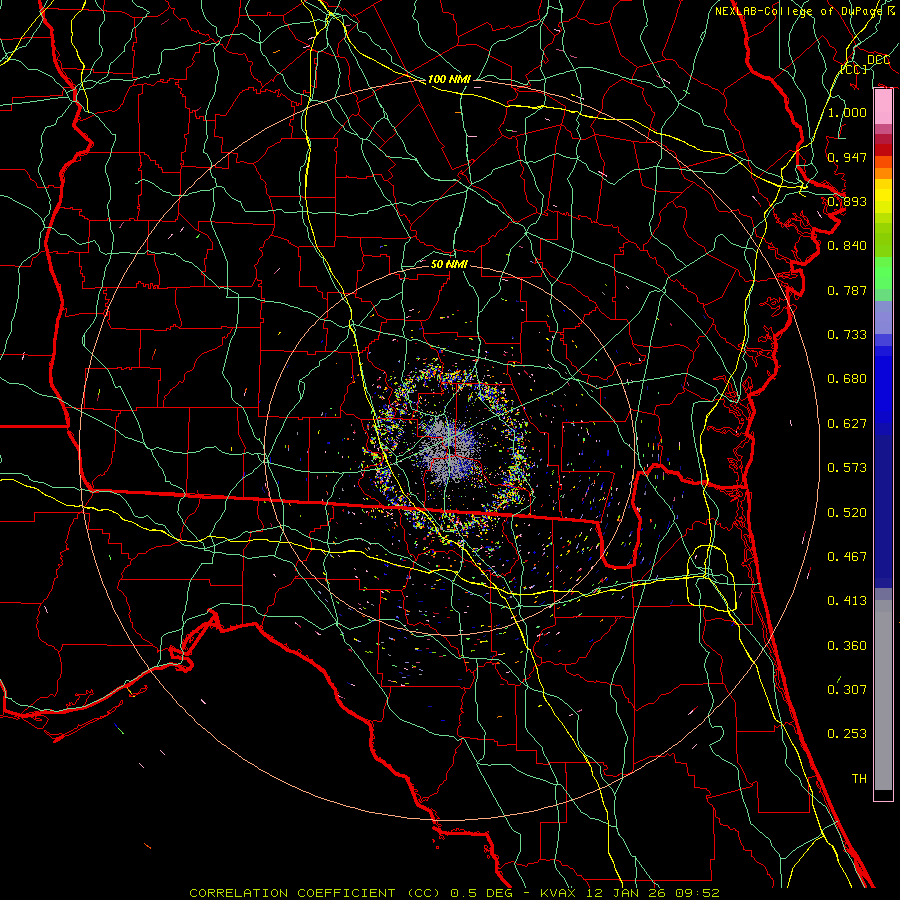Click the 0.733 color scale label
The image size is (900, 900).
pos(847,334)
